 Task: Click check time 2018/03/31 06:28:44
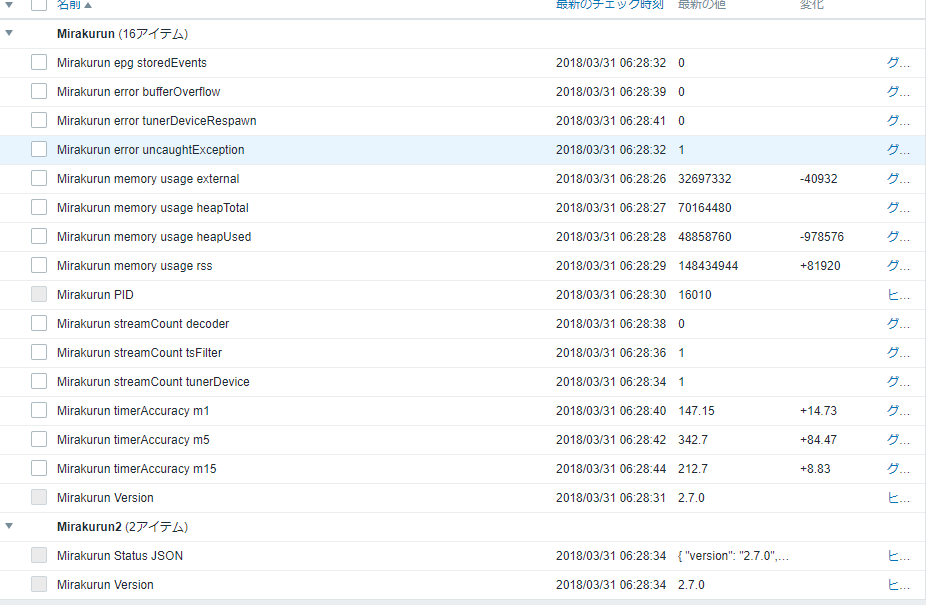coord(611,468)
